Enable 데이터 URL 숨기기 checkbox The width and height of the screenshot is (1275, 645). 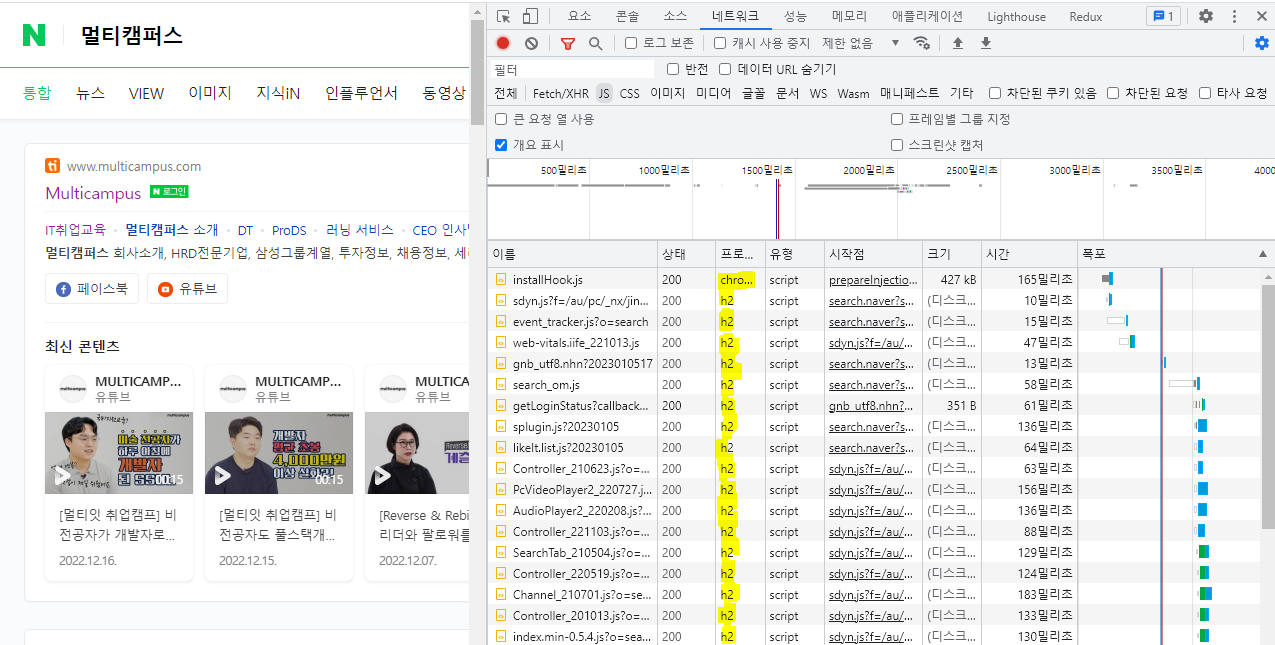tap(725, 69)
